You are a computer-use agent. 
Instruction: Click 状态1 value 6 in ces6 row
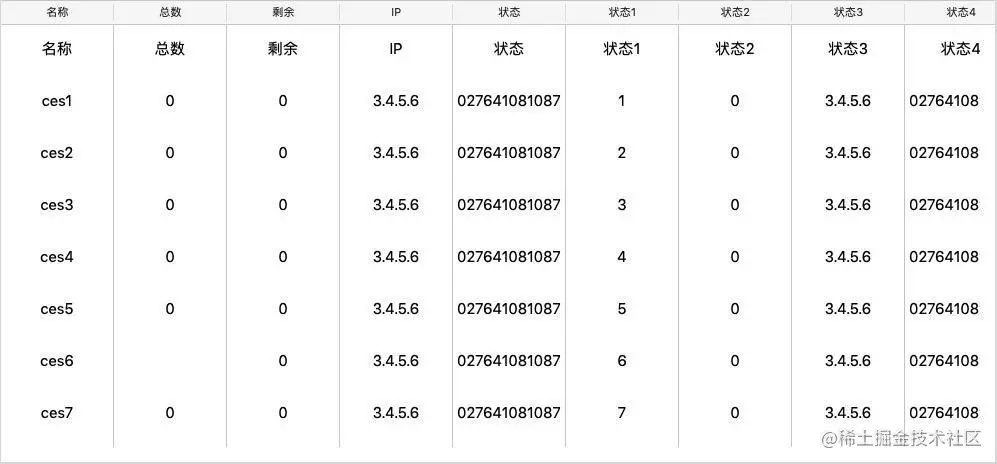(x=621, y=361)
